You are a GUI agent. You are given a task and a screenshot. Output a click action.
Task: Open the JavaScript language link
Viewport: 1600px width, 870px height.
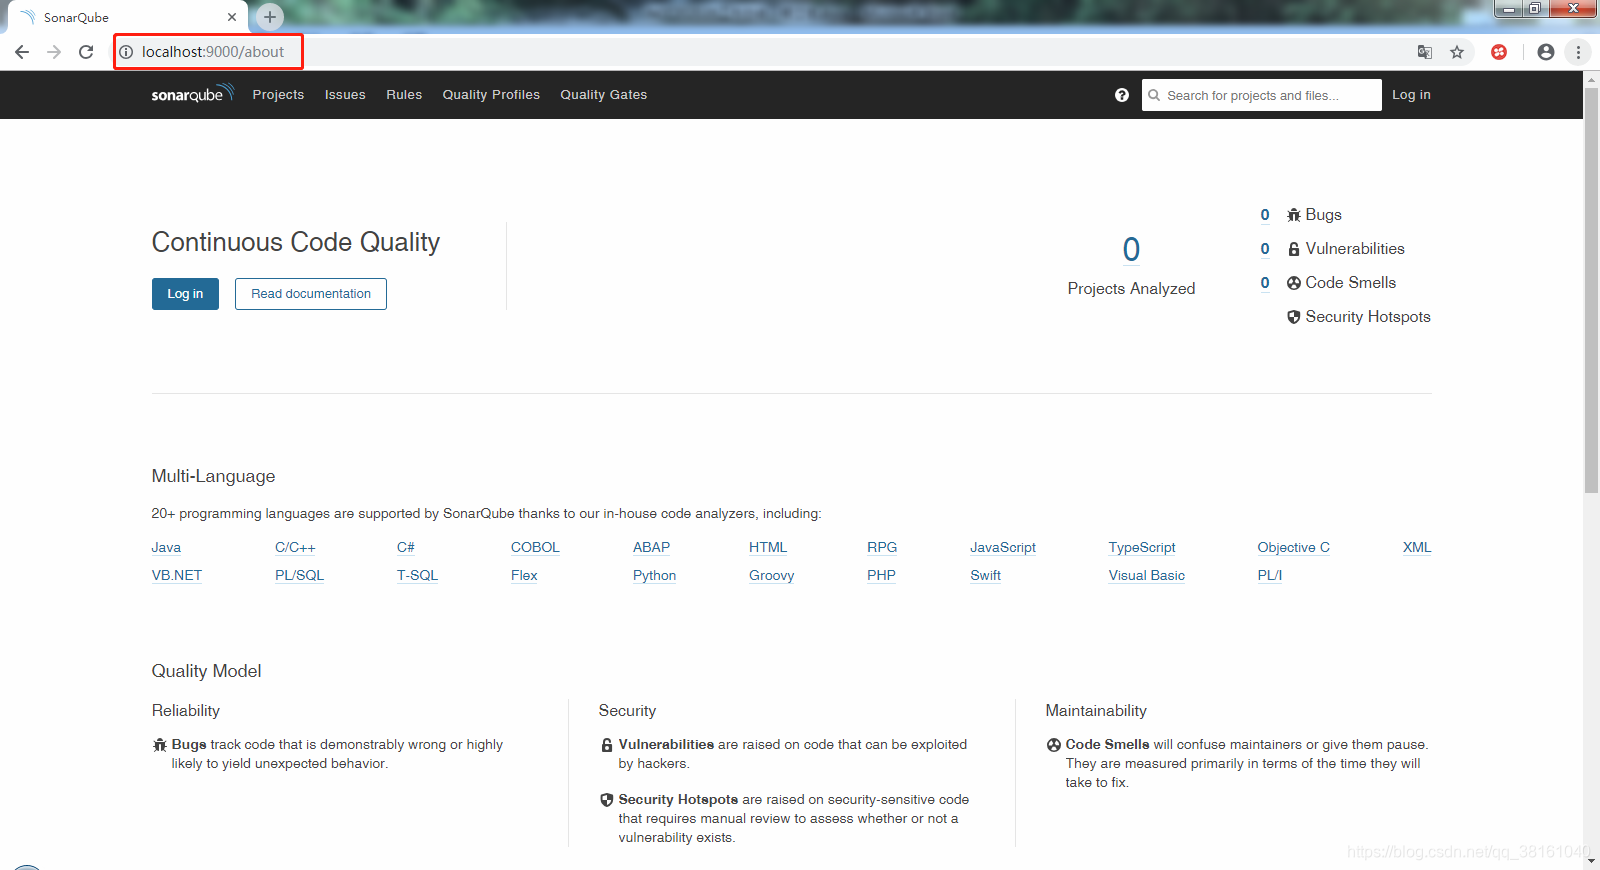[1003, 548]
